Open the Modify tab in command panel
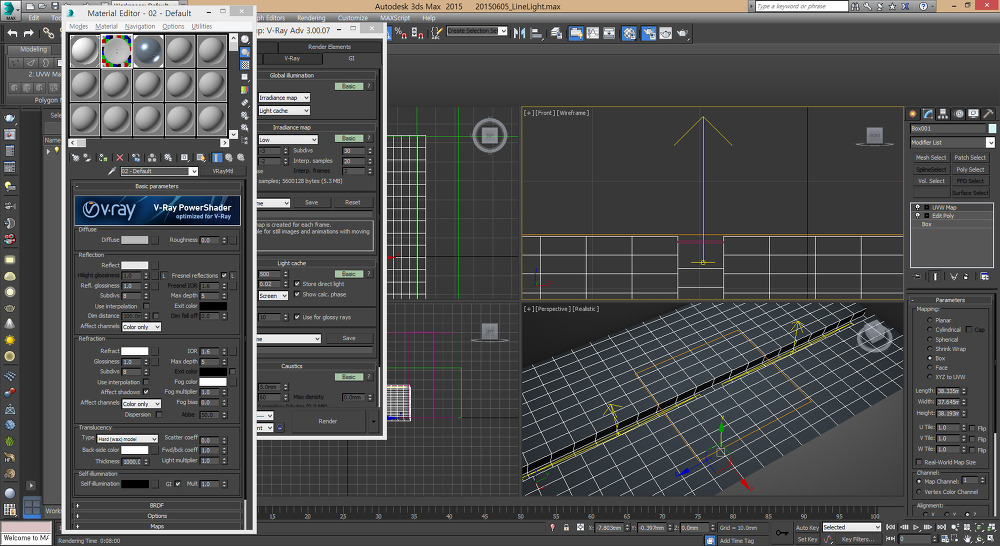The height and width of the screenshot is (546, 1000). 930,112
